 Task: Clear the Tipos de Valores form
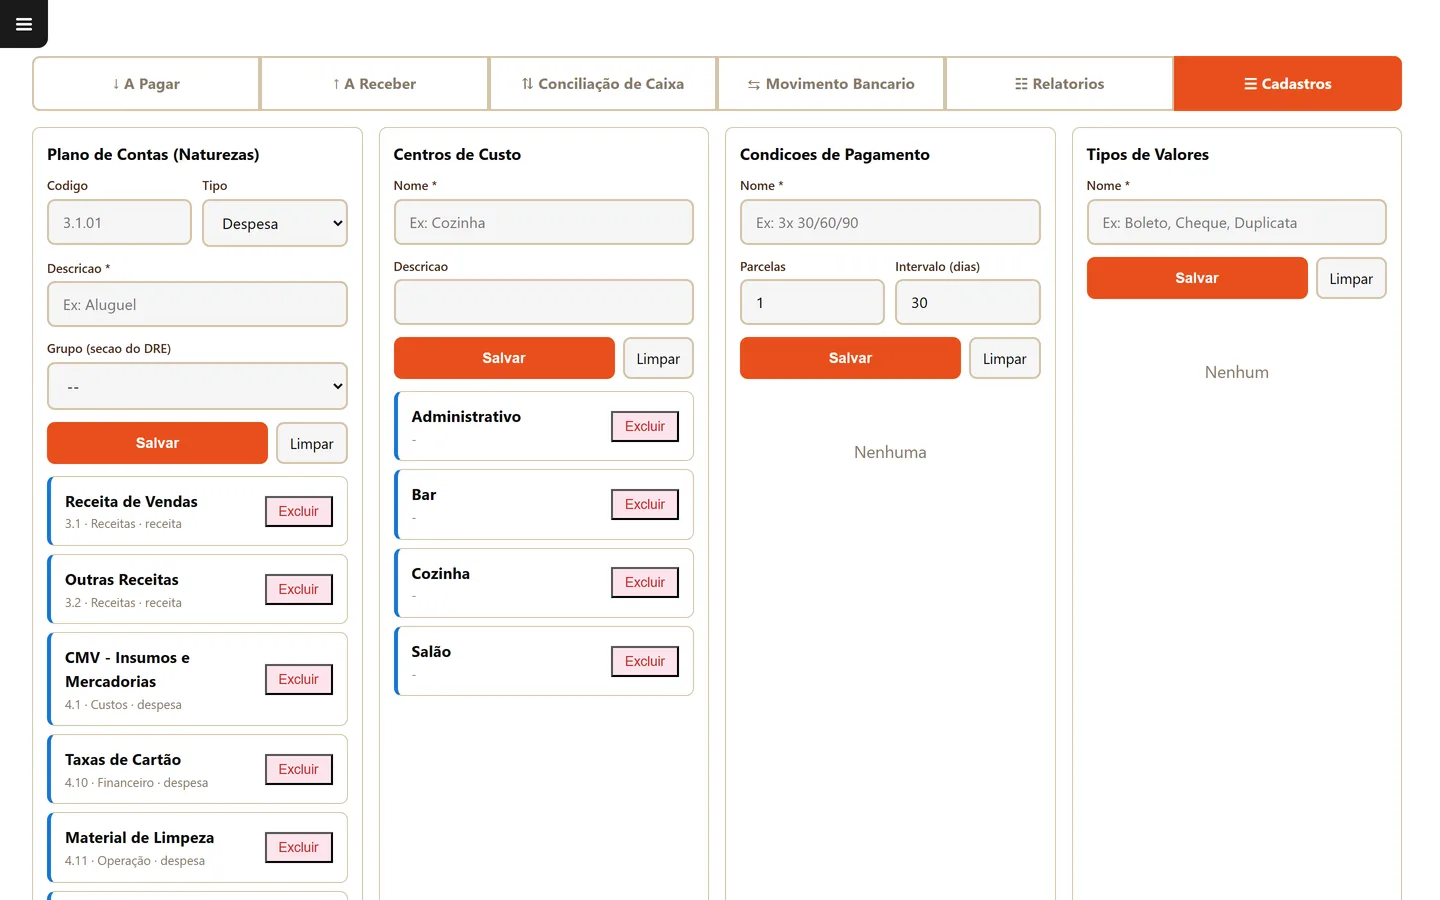[x=1351, y=278]
